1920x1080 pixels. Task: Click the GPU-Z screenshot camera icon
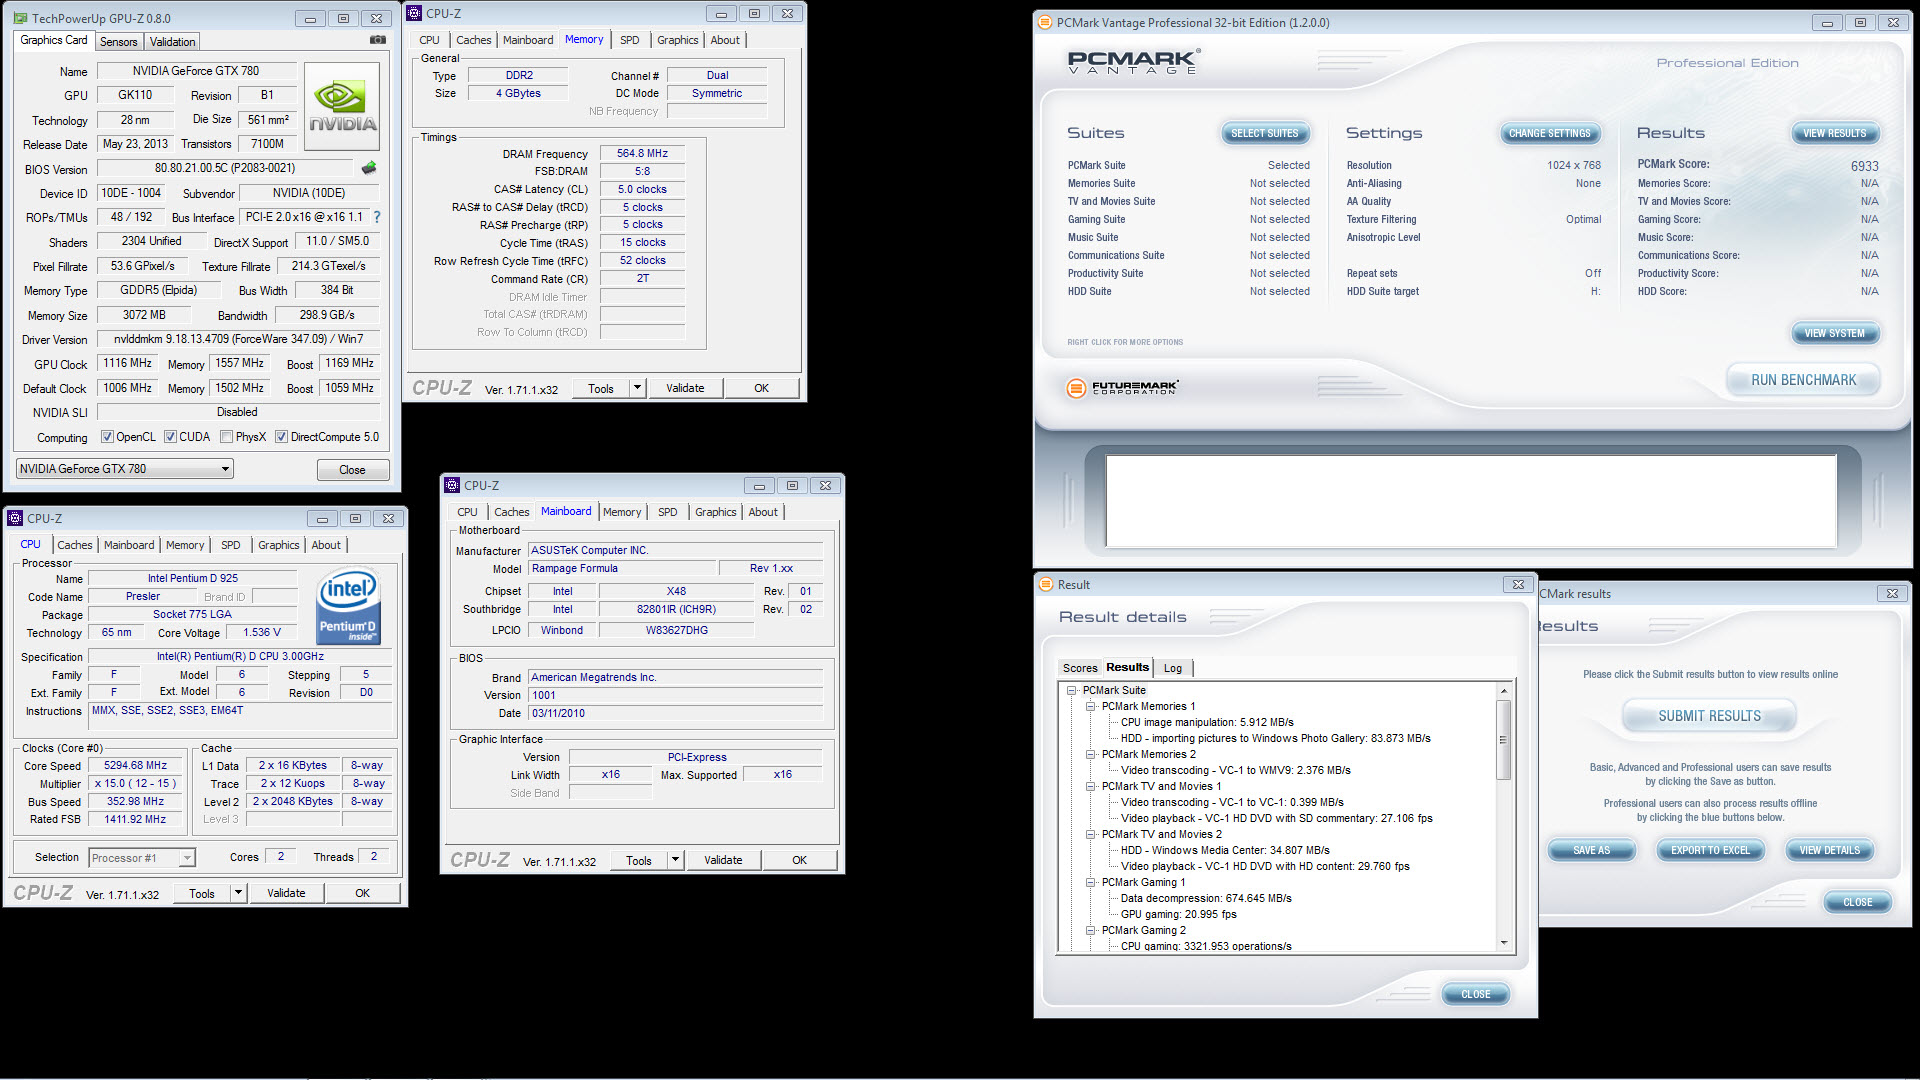point(378,40)
